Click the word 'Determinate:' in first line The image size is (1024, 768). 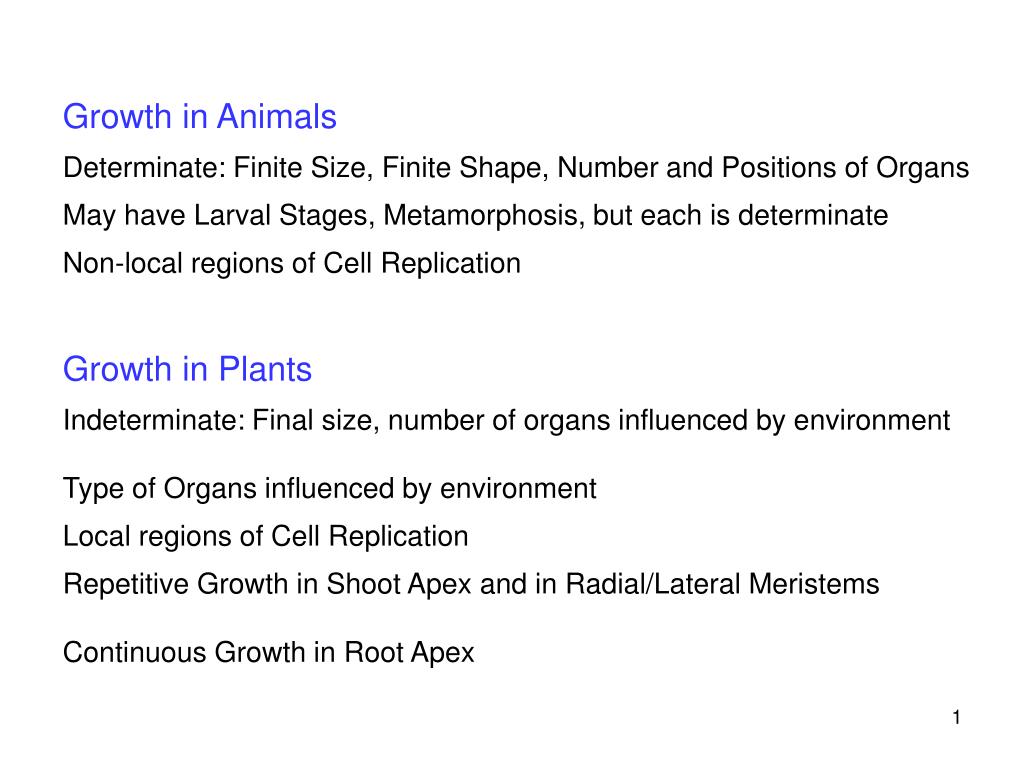tap(145, 168)
